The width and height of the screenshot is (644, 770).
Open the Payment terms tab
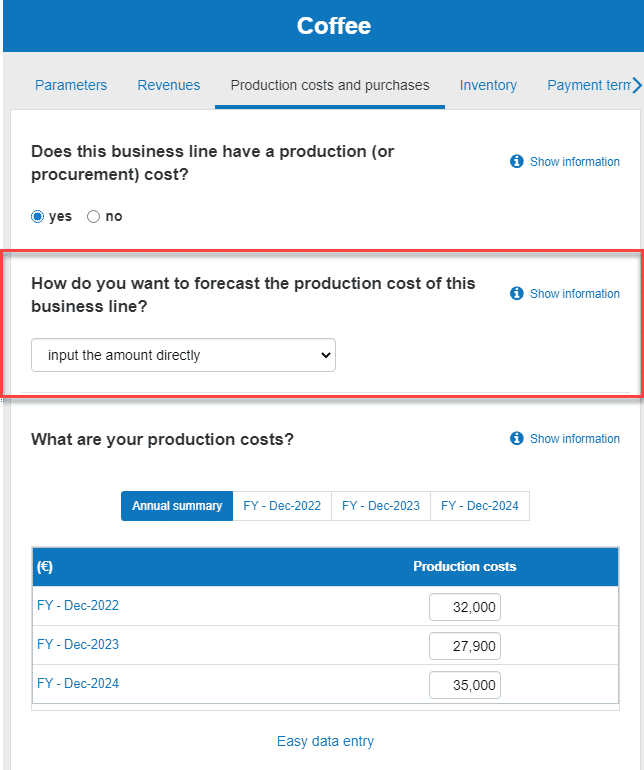(x=589, y=85)
